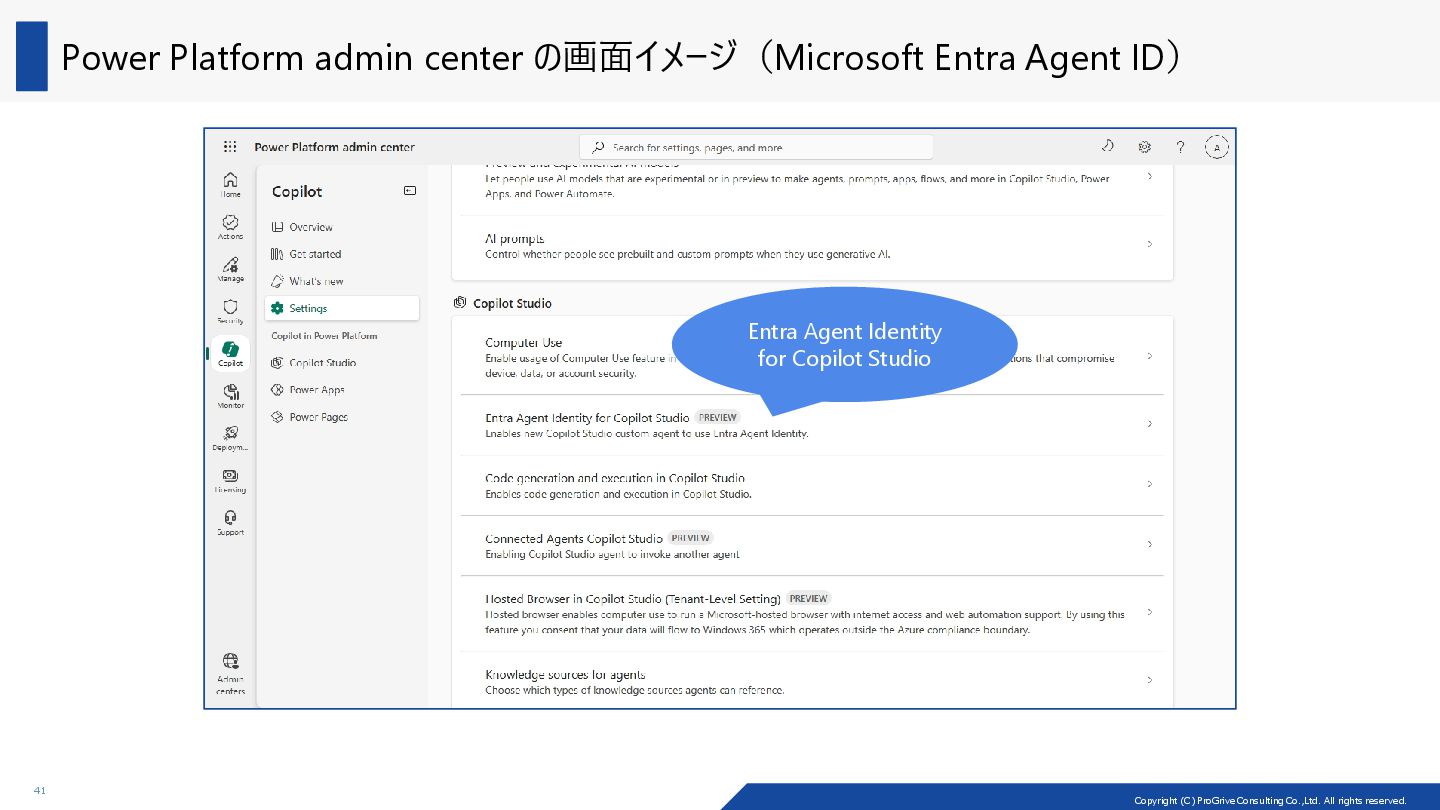
Task: Expand Hosted Browser setting chevron
Action: pos(1150,612)
